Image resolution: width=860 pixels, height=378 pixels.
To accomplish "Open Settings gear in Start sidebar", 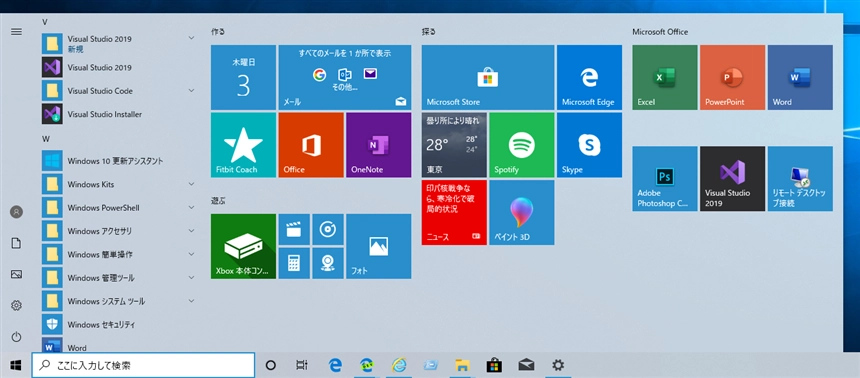I will (x=16, y=305).
